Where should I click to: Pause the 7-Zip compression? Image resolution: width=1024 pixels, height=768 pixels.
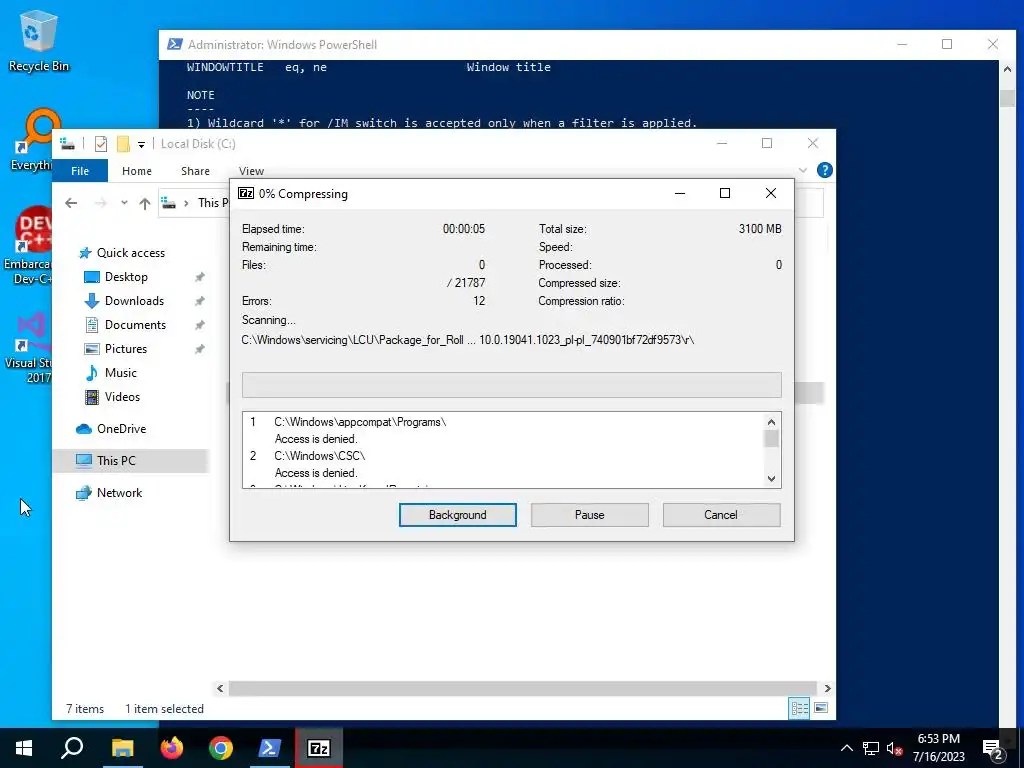click(x=589, y=515)
